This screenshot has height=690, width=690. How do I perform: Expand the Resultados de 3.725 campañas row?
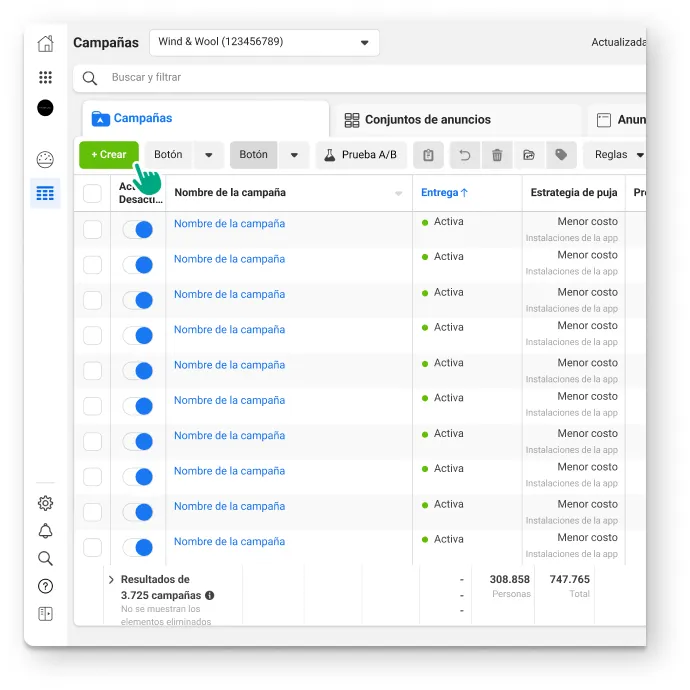(x=111, y=580)
